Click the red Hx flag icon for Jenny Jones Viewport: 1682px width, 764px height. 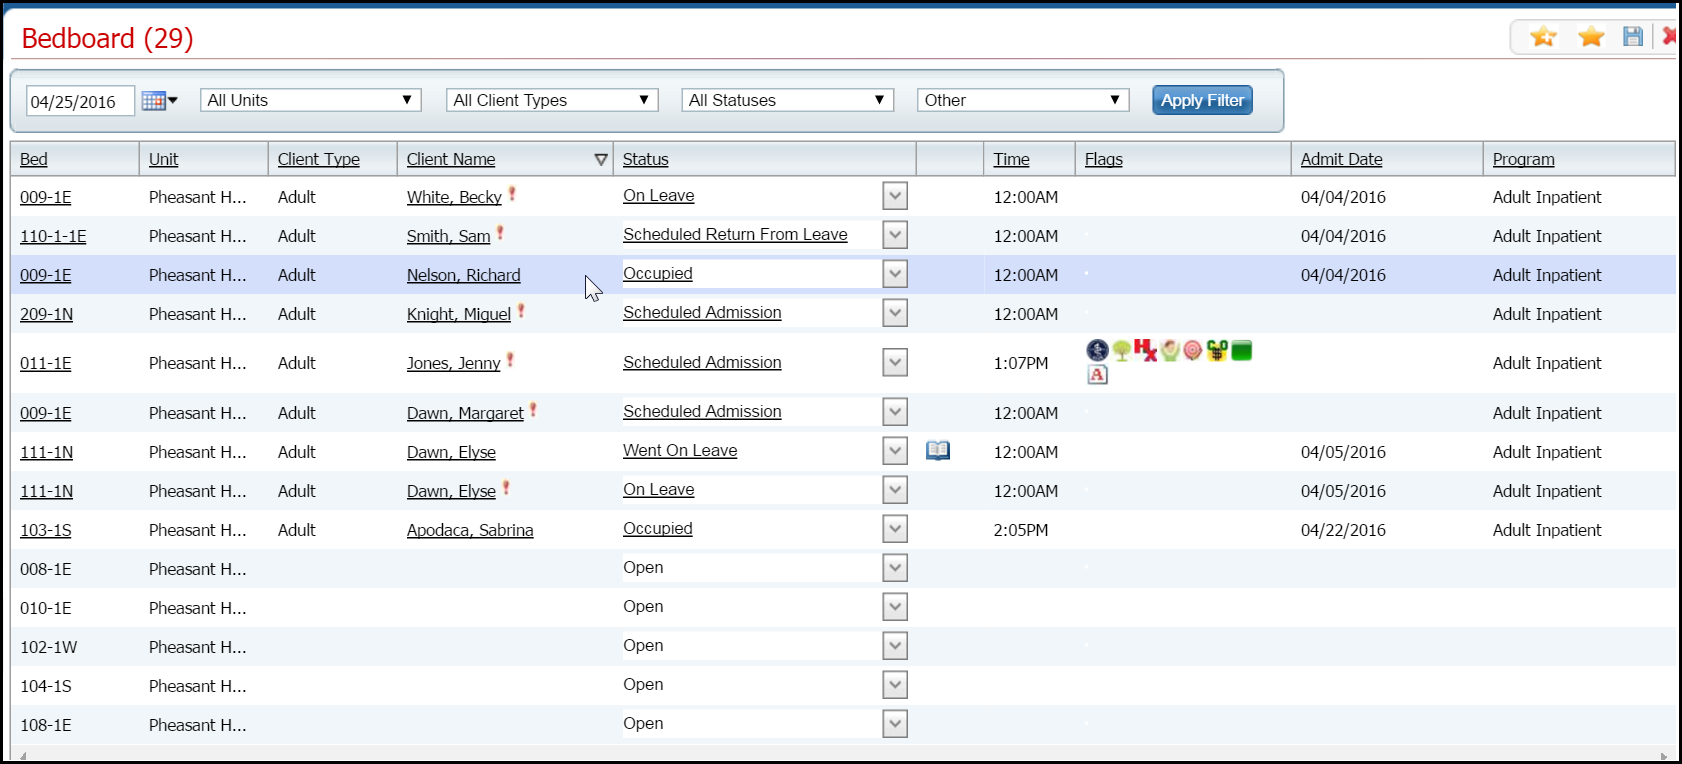click(1145, 350)
